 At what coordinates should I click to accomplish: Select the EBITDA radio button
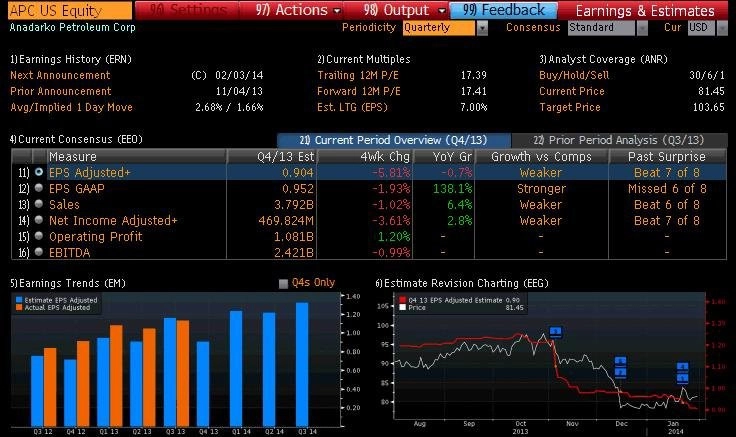(x=39, y=252)
